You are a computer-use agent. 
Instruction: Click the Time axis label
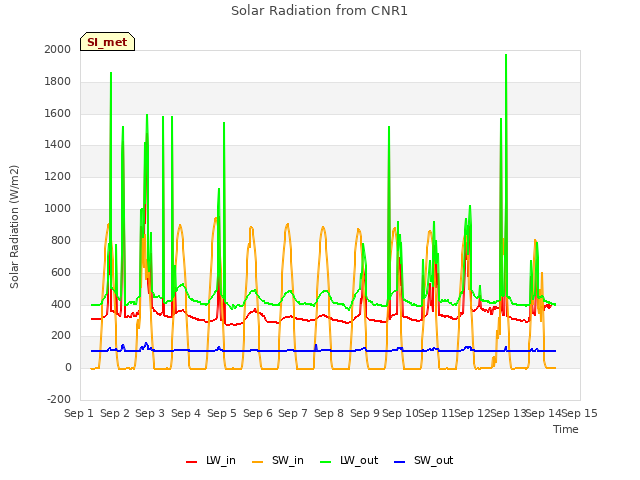(x=566, y=429)
